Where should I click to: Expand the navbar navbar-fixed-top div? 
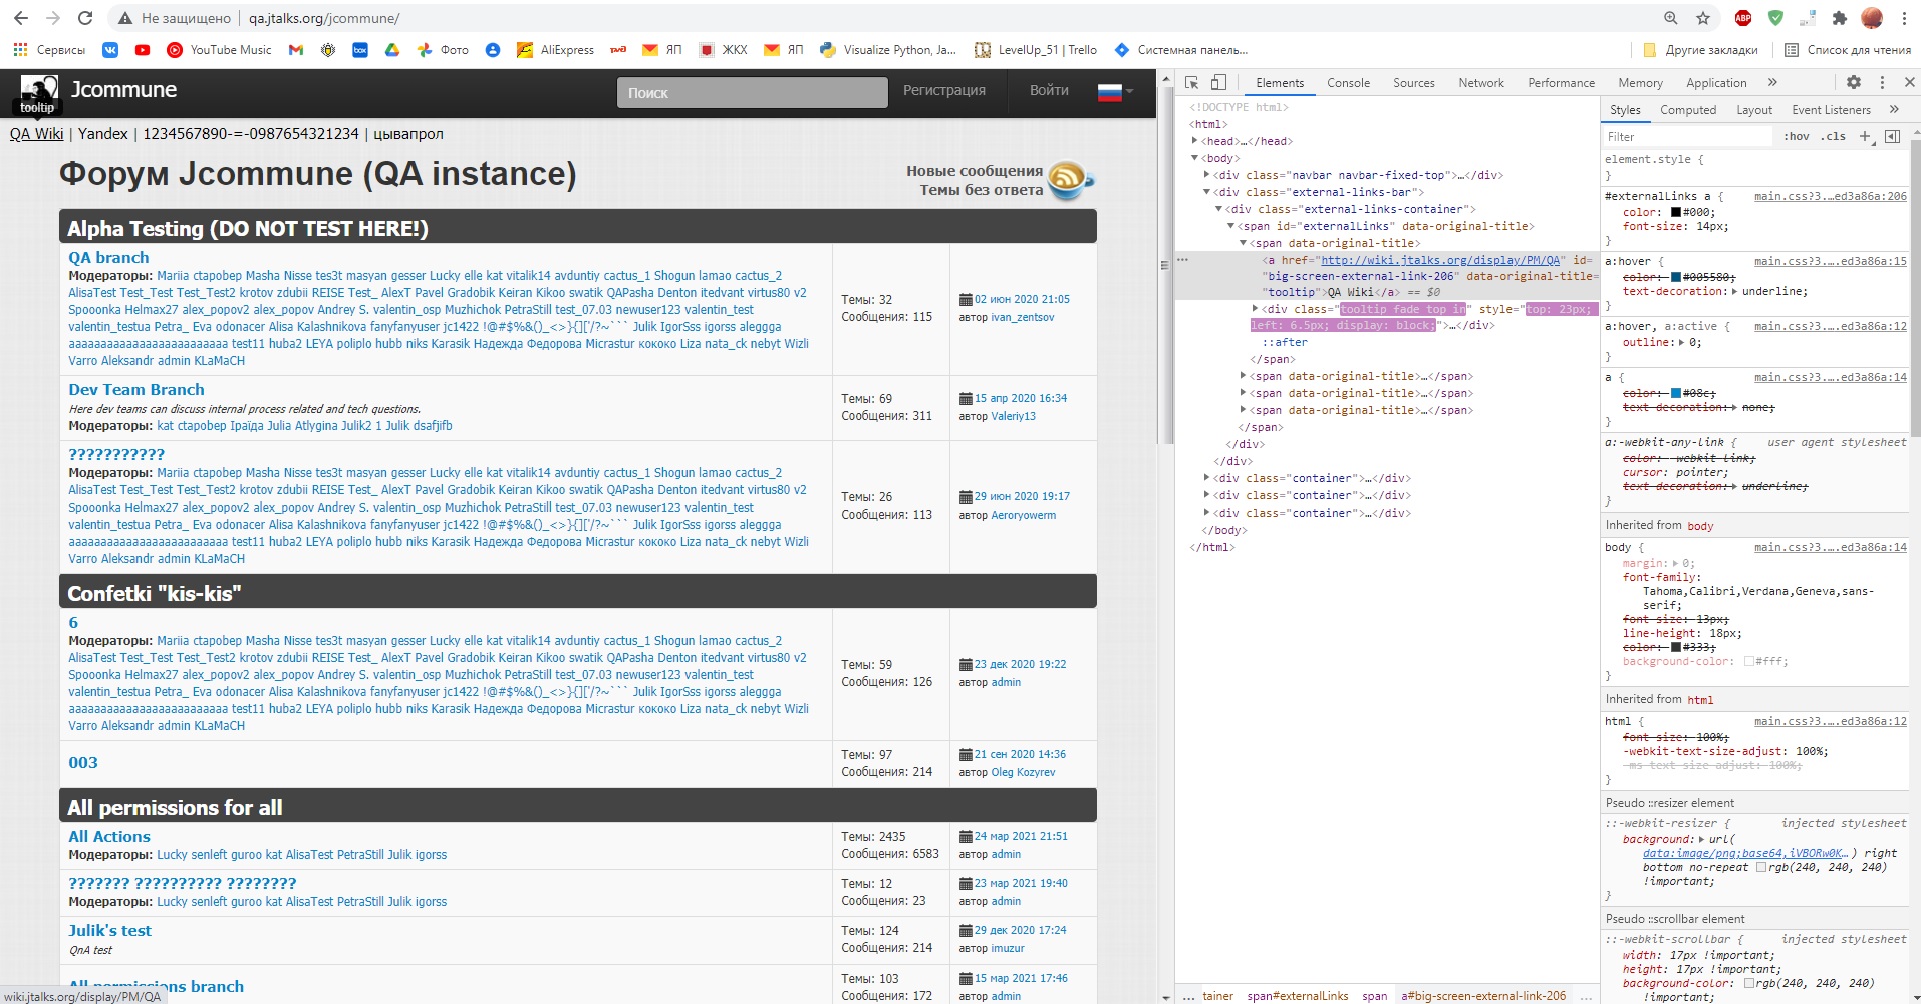1206,175
